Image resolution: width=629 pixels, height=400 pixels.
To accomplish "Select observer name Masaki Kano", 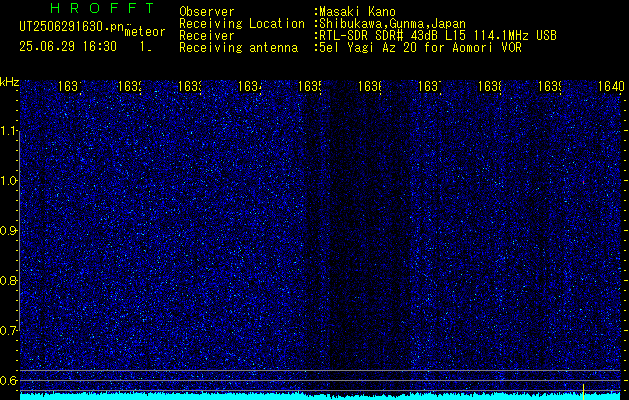I will [x=357, y=12].
